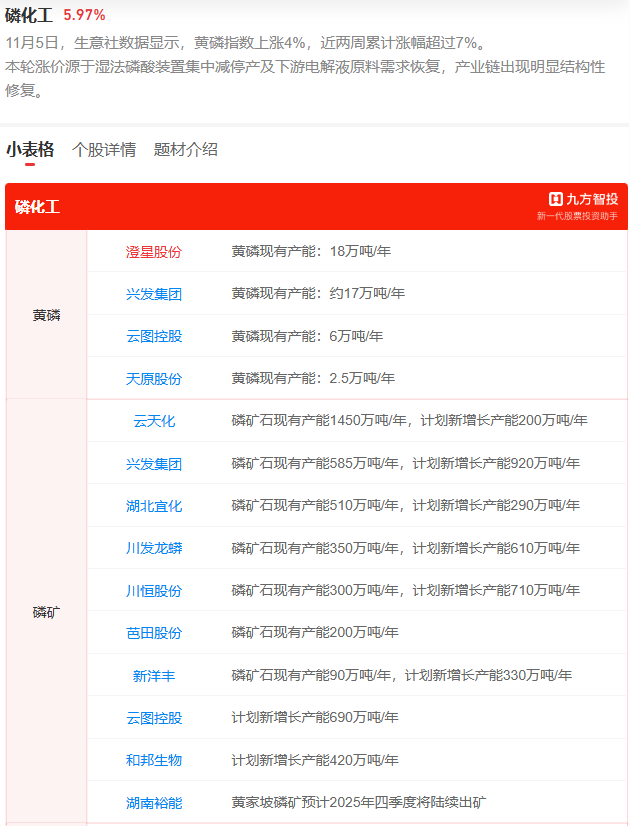Open the 云天化 stock link
This screenshot has width=630, height=826.
[x=154, y=421]
